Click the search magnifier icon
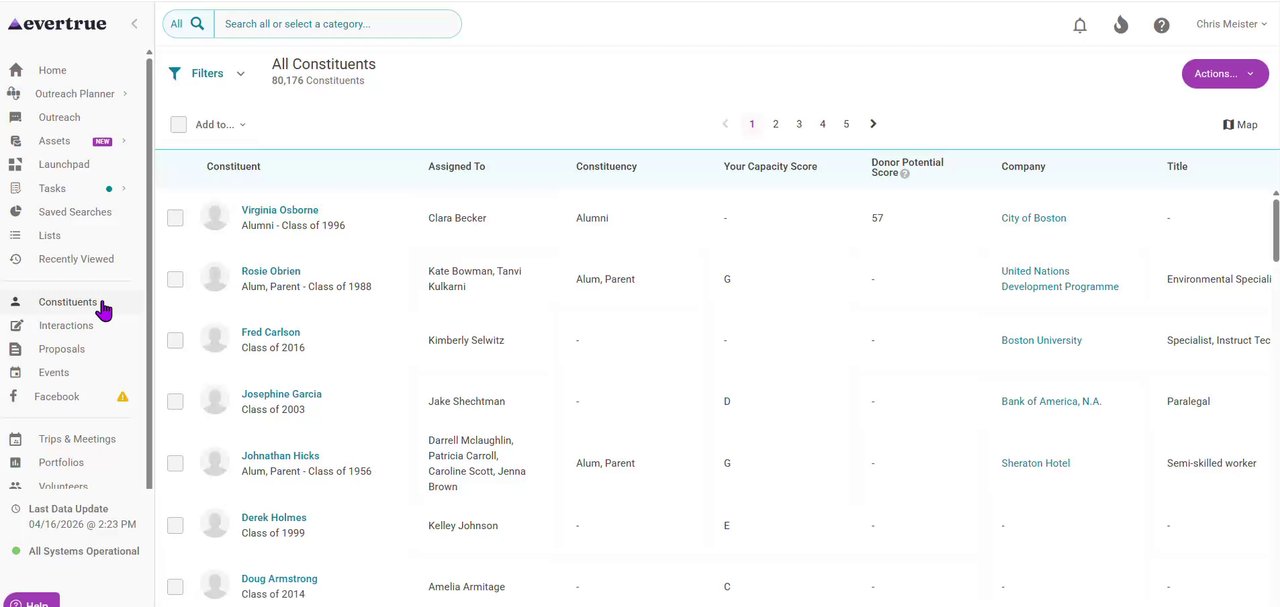This screenshot has height=607, width=1280. pos(197,24)
